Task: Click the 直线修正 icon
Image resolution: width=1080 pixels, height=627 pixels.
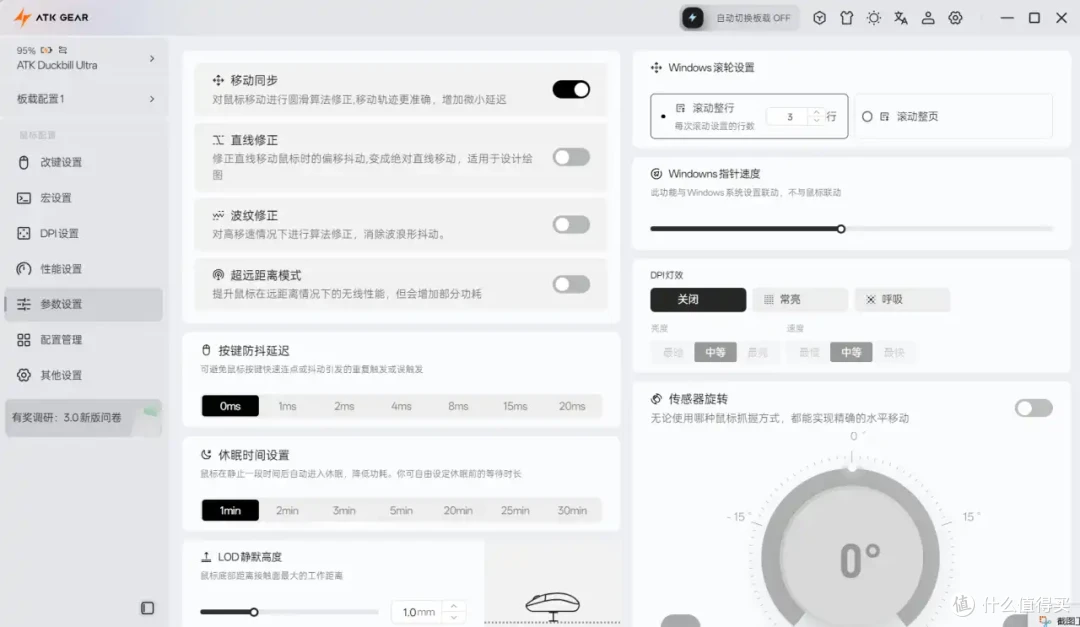Action: coord(218,140)
